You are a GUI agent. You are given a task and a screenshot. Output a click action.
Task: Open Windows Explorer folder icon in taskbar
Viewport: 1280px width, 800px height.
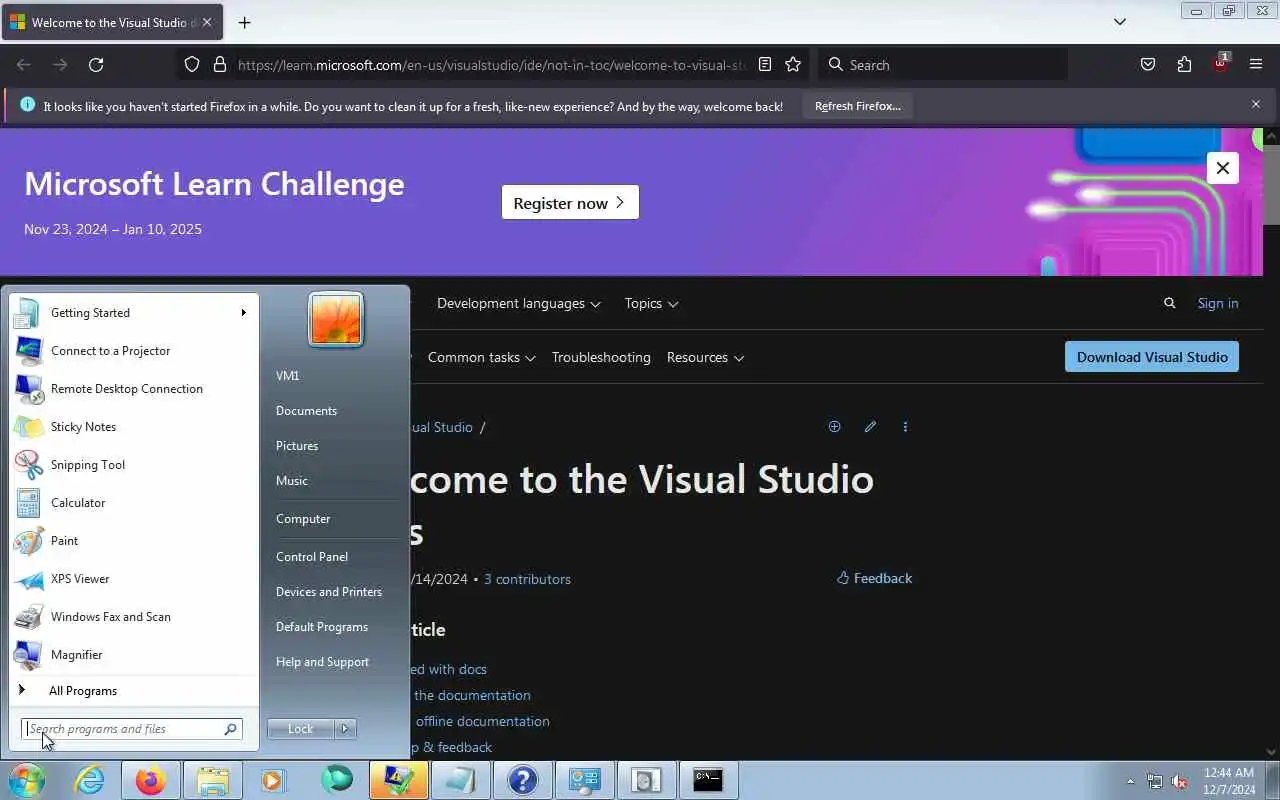(213, 780)
